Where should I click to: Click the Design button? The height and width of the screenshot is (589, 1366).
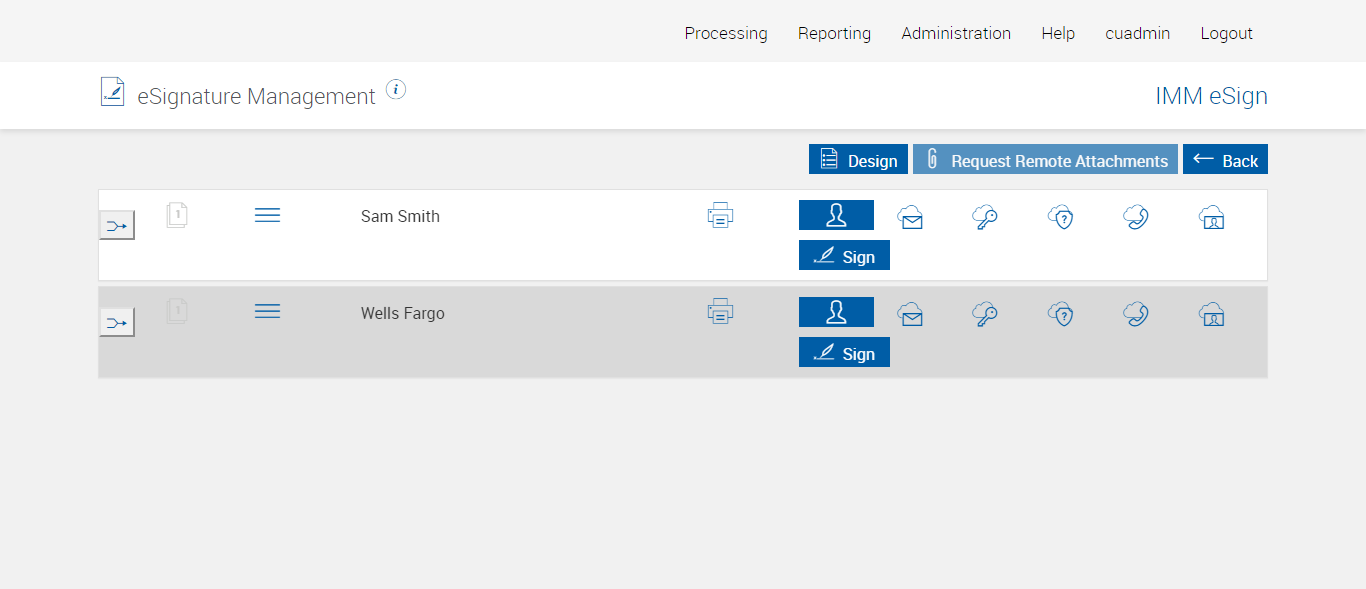click(x=858, y=160)
